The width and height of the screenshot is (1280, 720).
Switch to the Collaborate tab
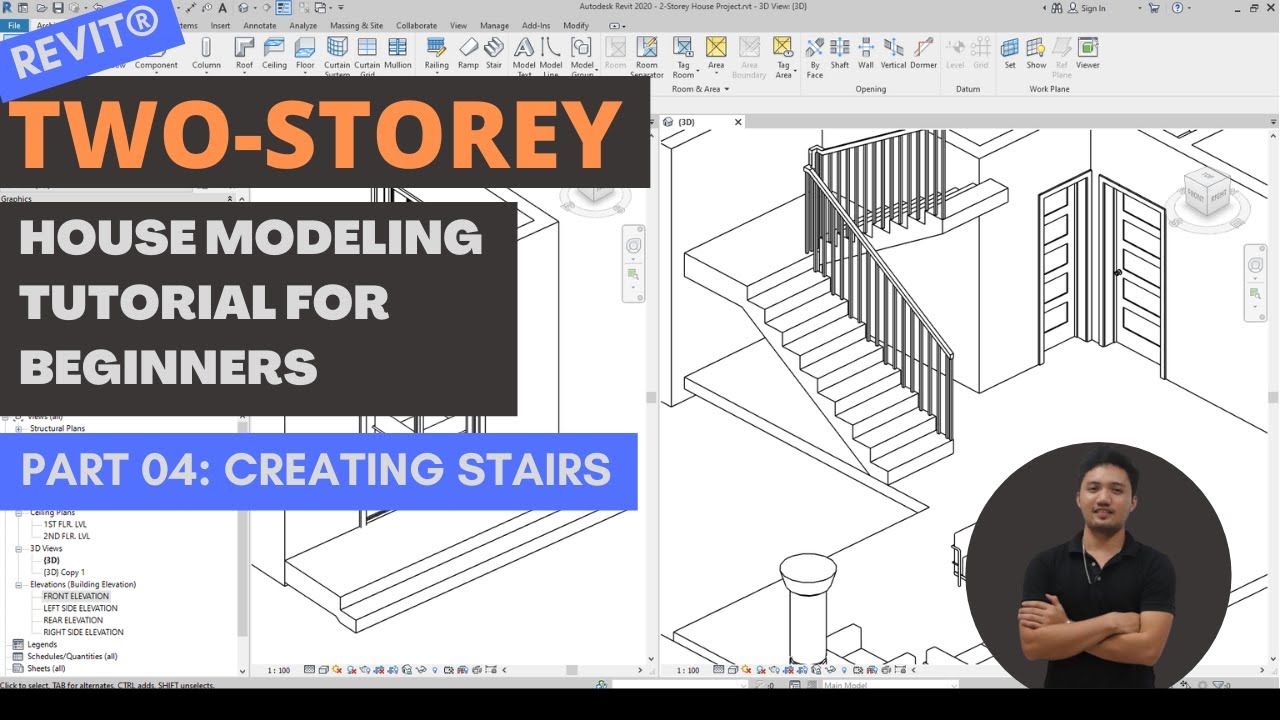pos(416,25)
